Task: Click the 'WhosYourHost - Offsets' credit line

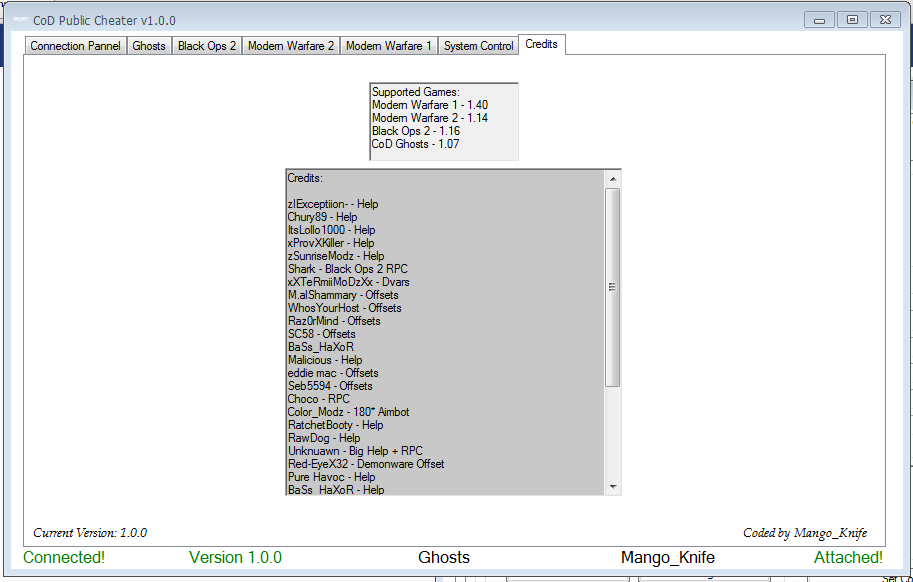Action: click(x=344, y=308)
